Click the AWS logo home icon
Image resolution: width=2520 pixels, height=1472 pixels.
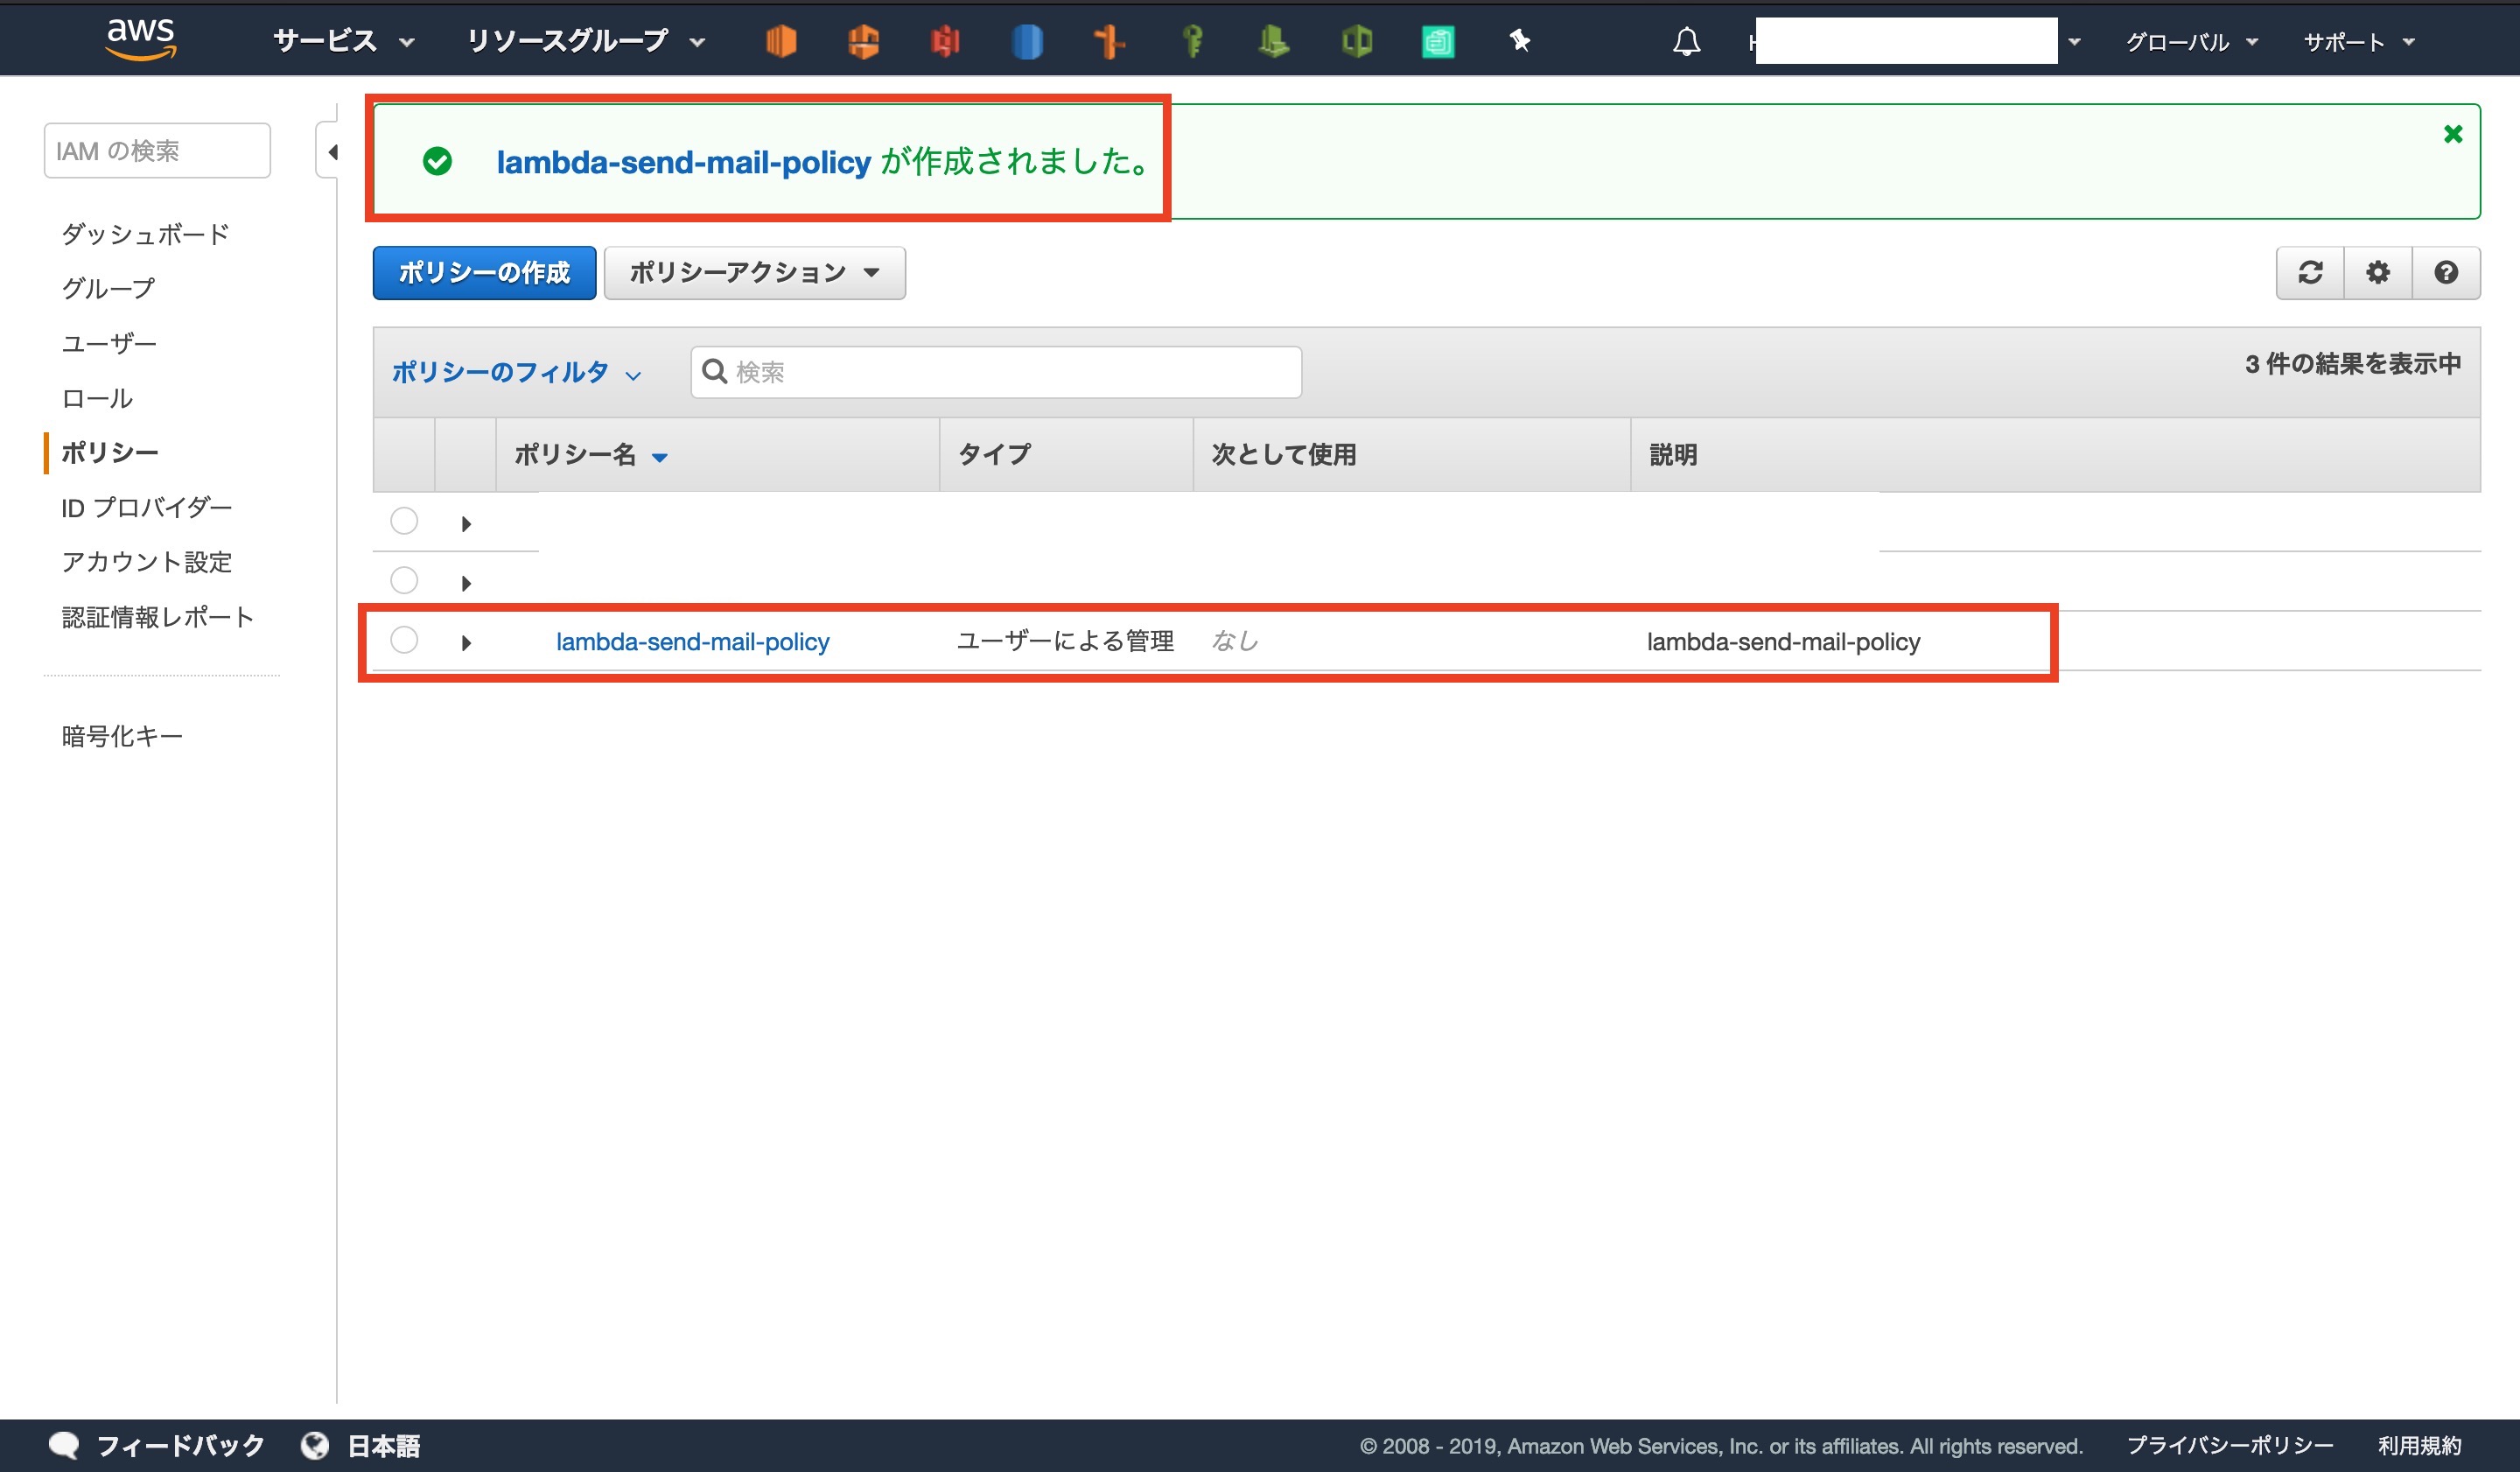[141, 40]
